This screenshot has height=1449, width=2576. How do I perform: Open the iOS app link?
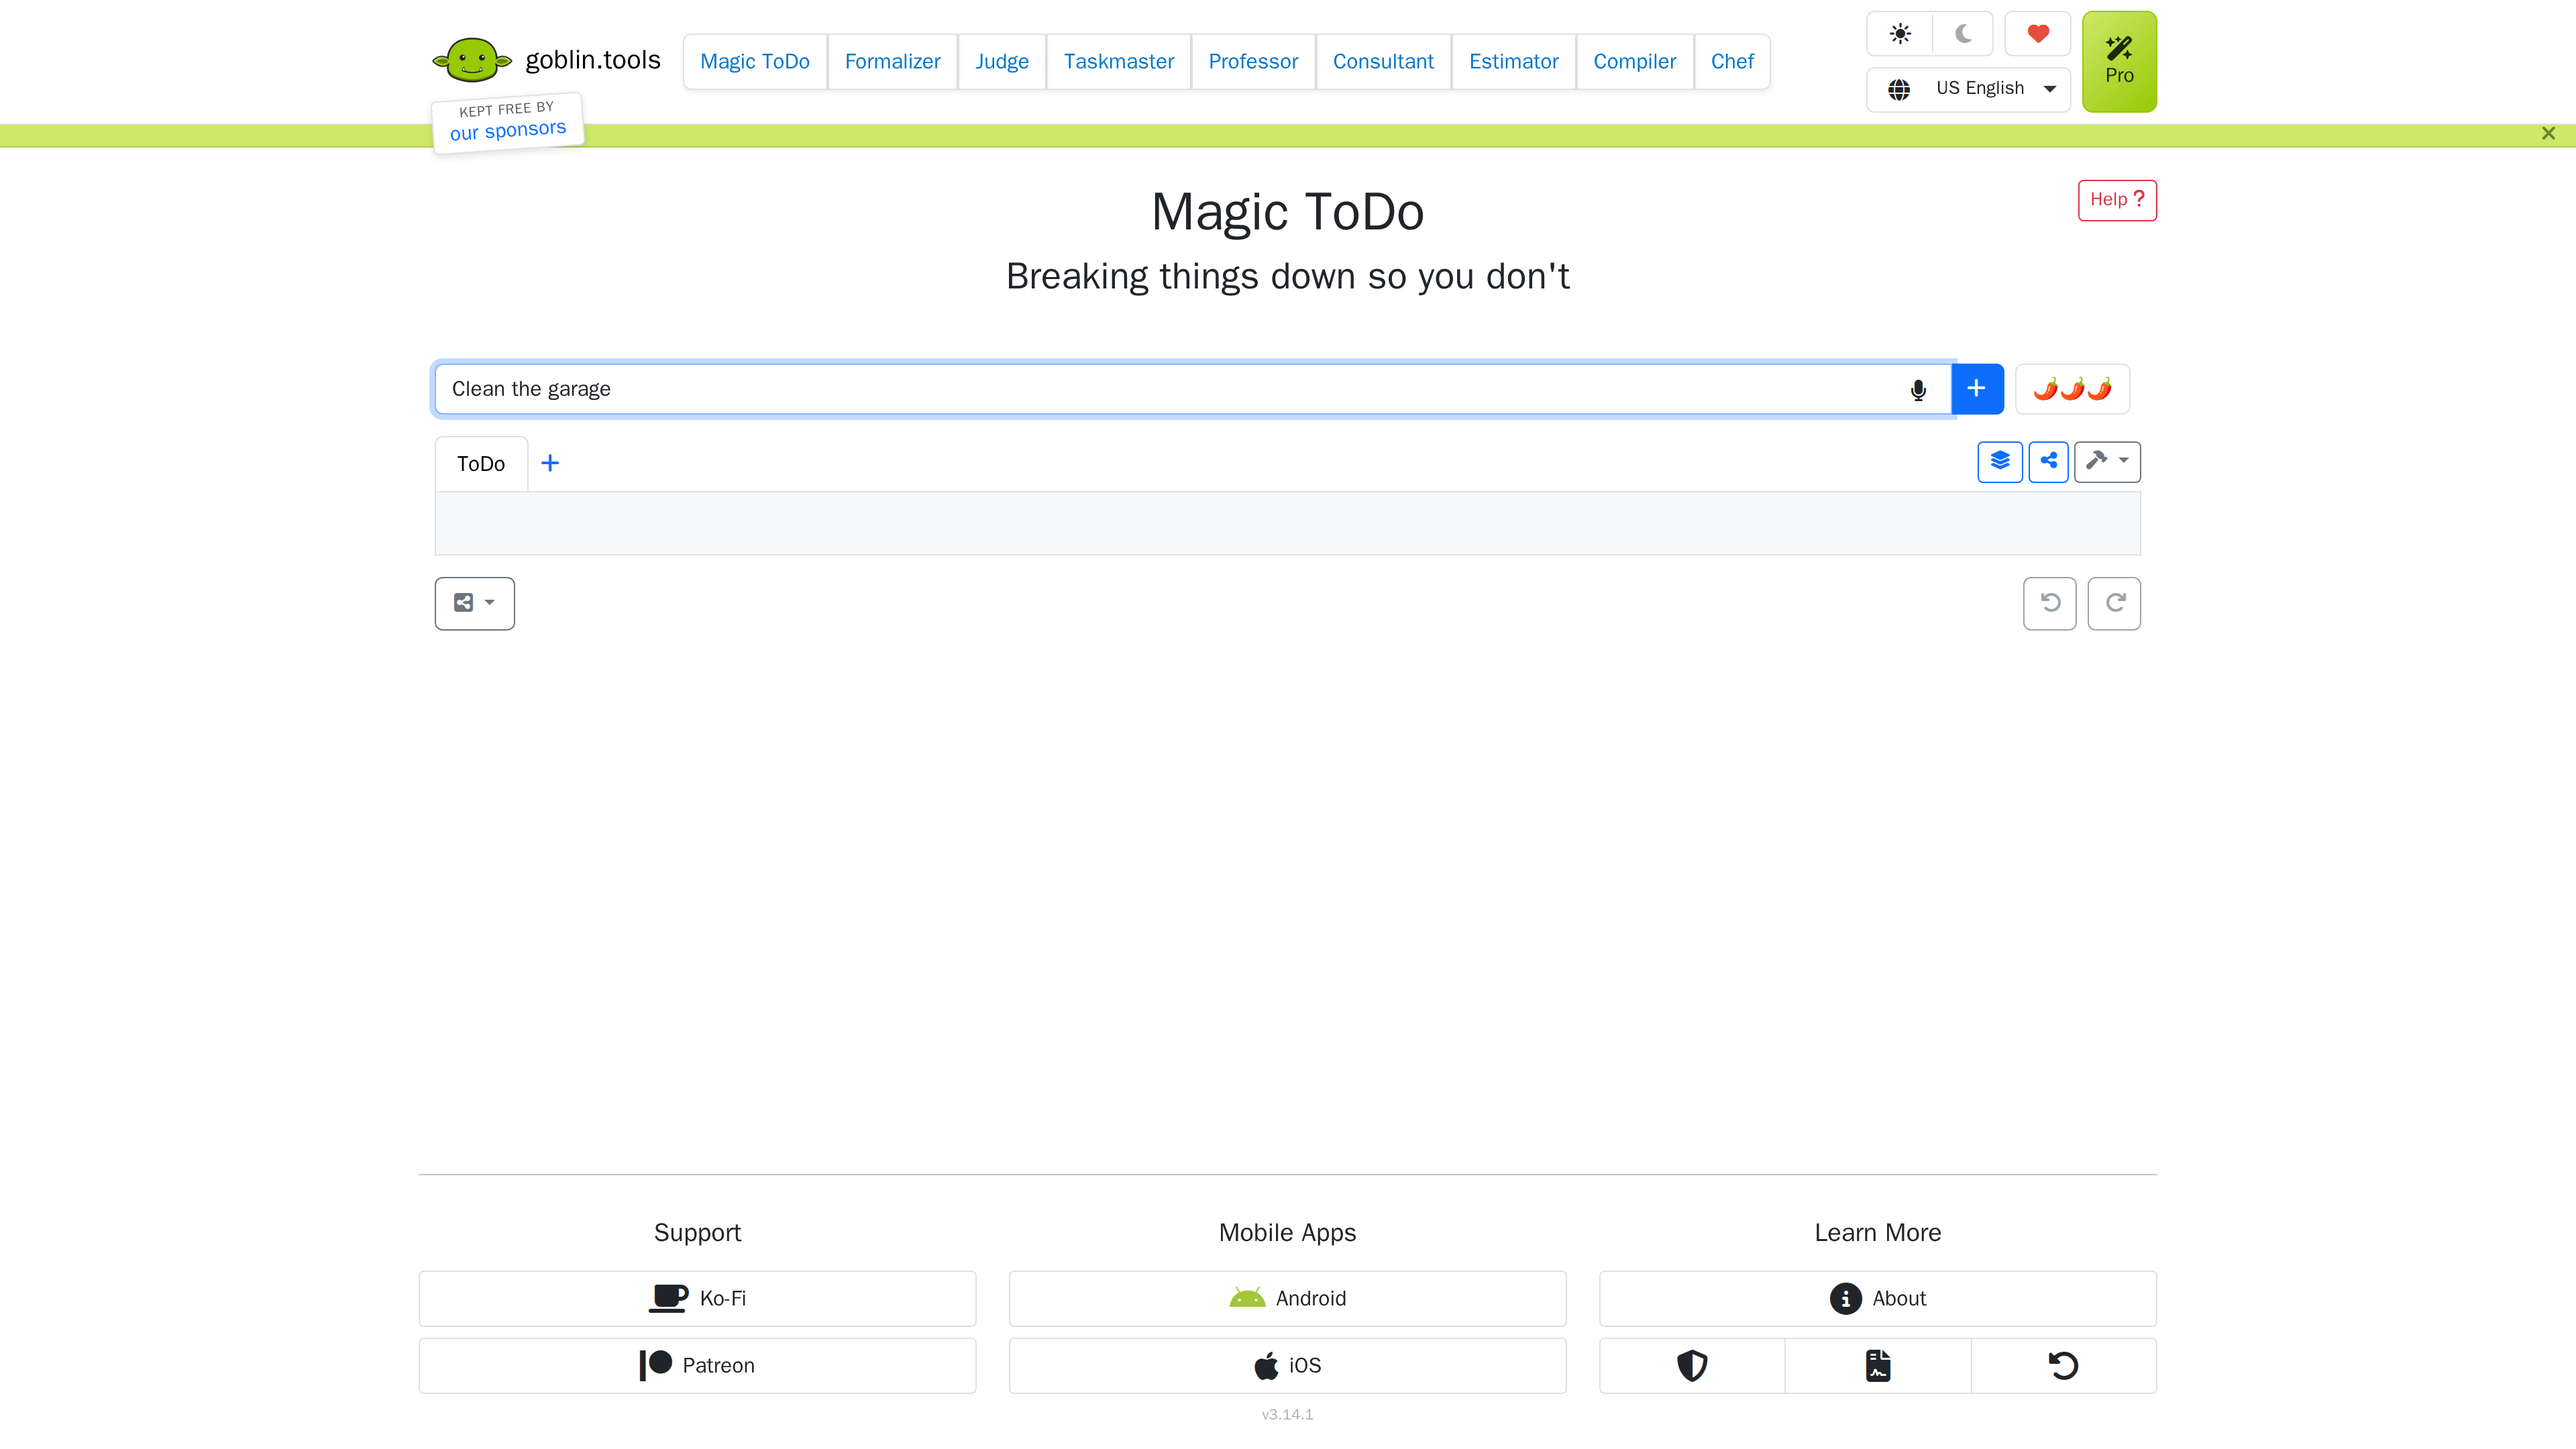point(1287,1365)
